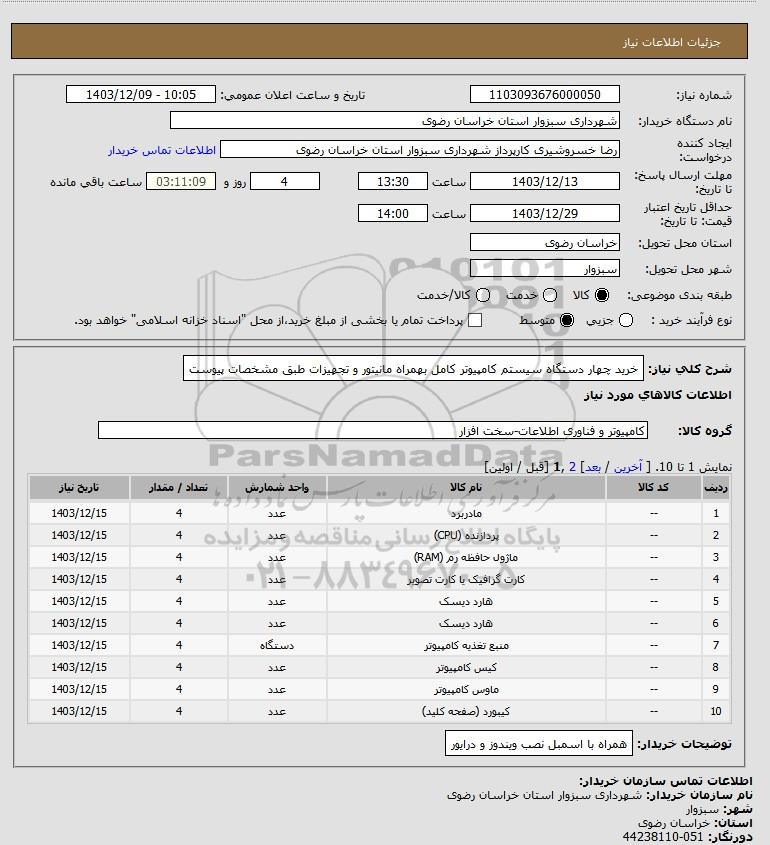Click the remaining time counter 03:11:09
Viewport: 770px width, 845px height.
(181, 181)
